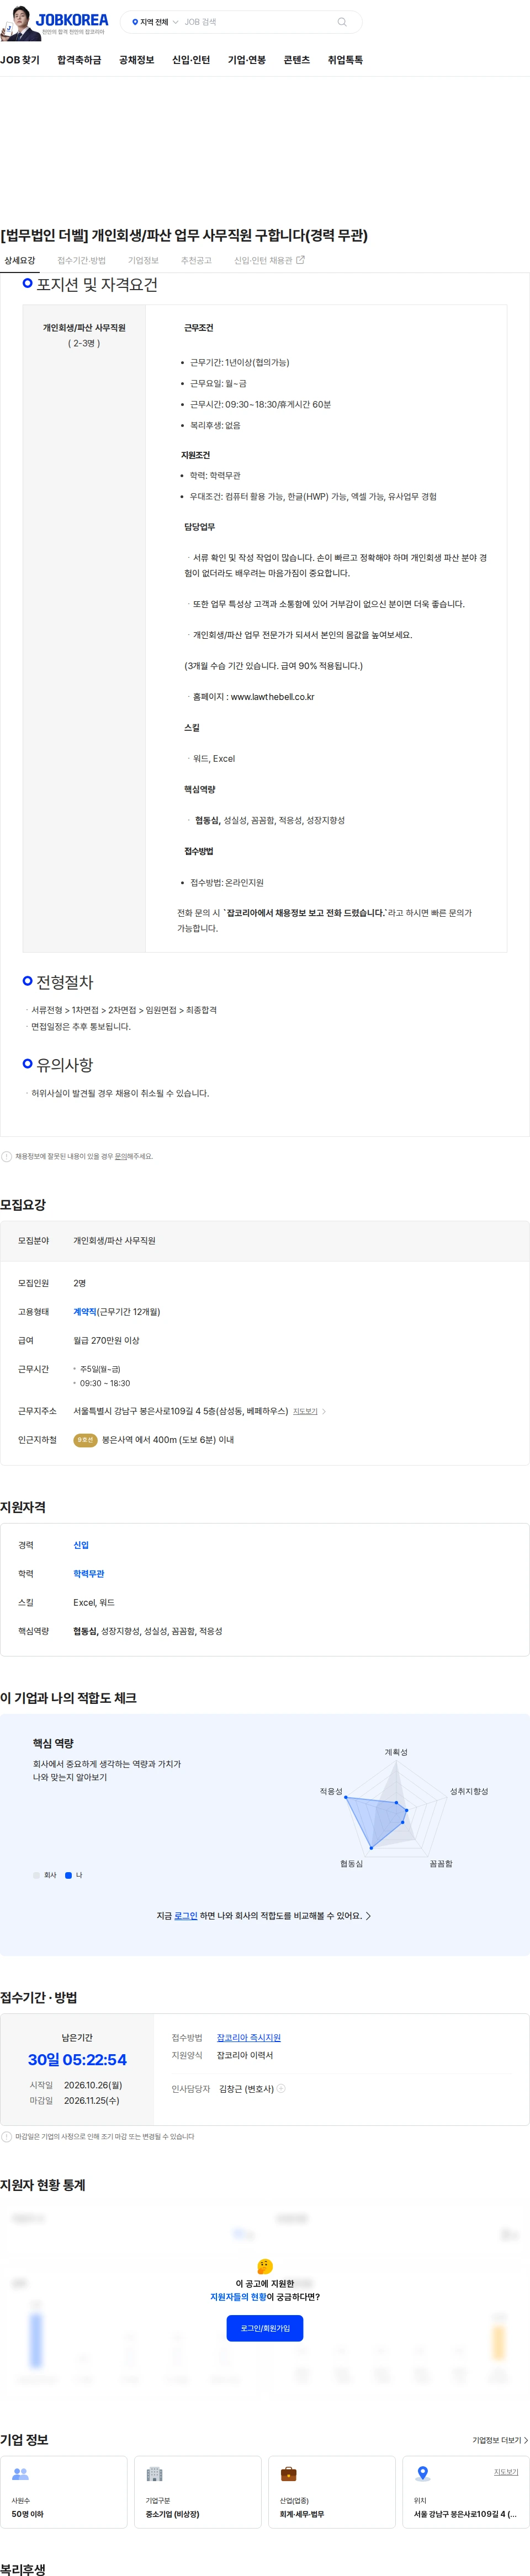Click the 50명 이하 employee count text
This screenshot has width=530, height=2576.
(28, 2514)
